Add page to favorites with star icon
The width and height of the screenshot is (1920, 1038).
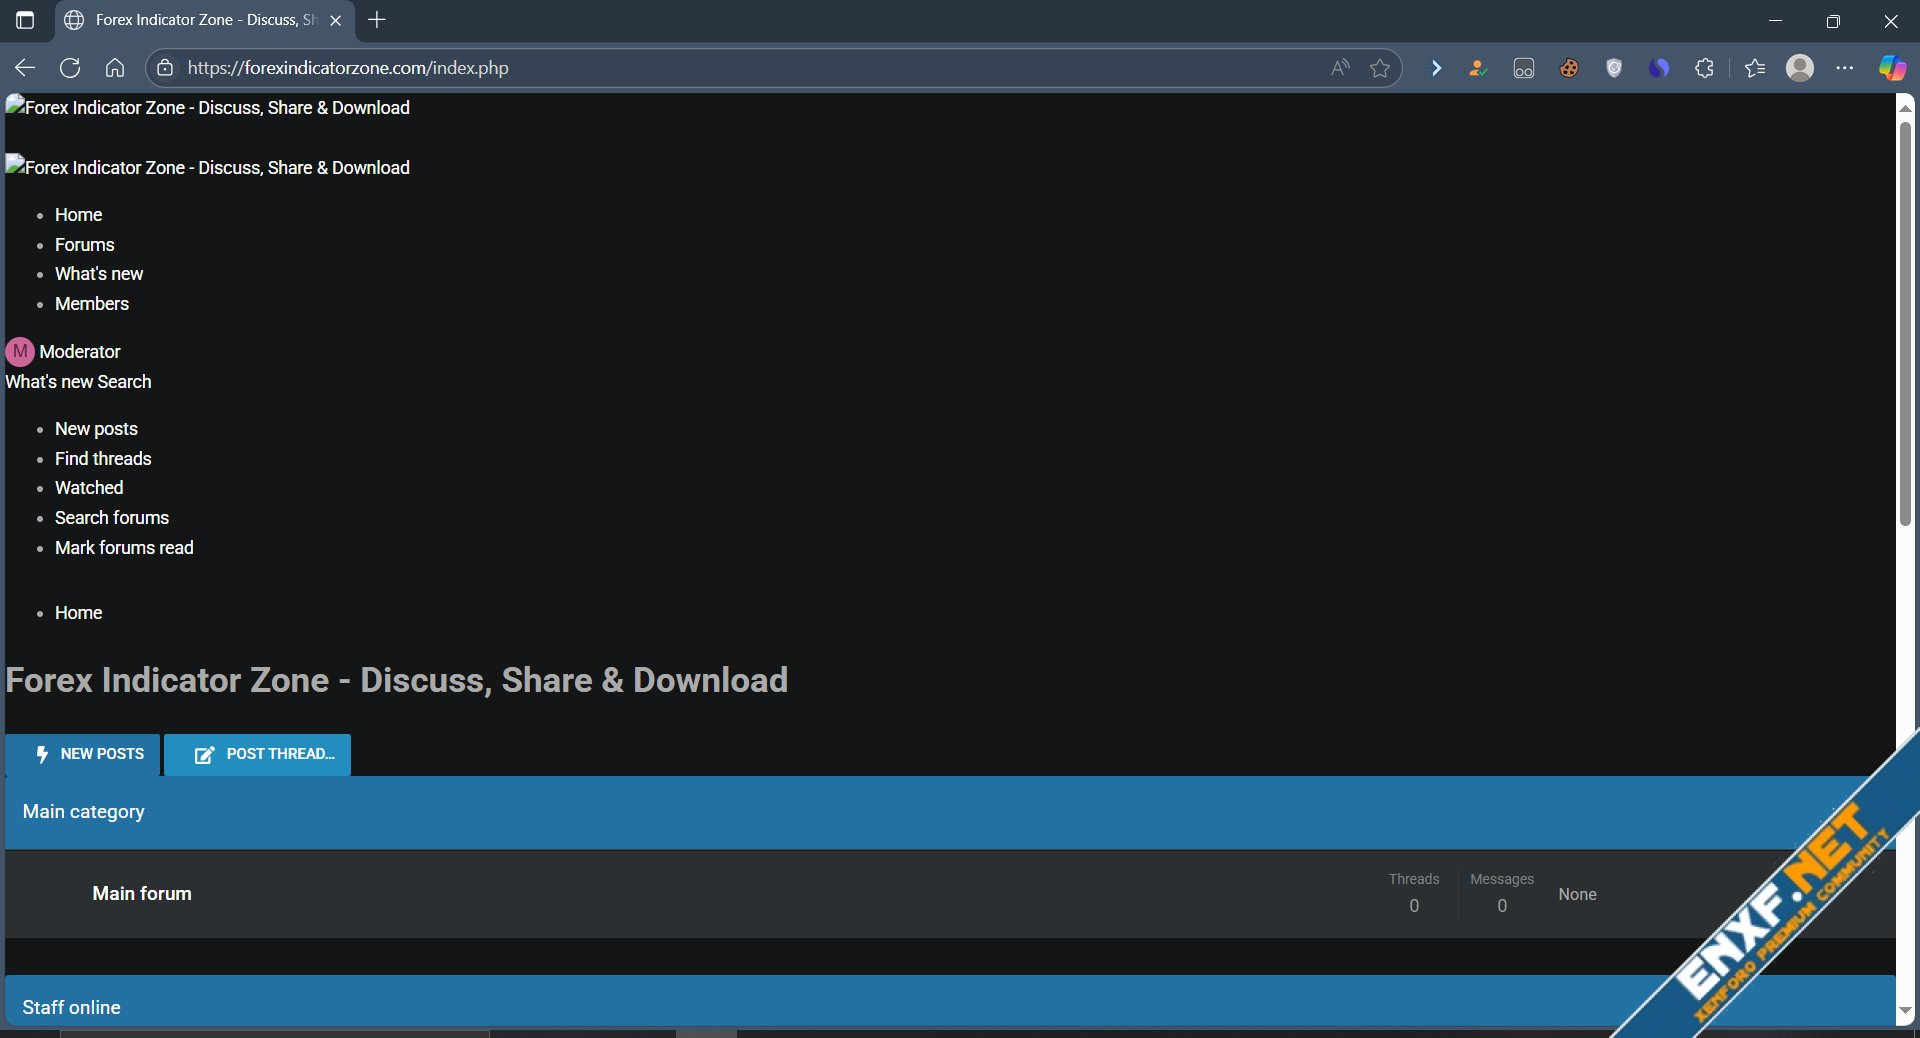1380,68
